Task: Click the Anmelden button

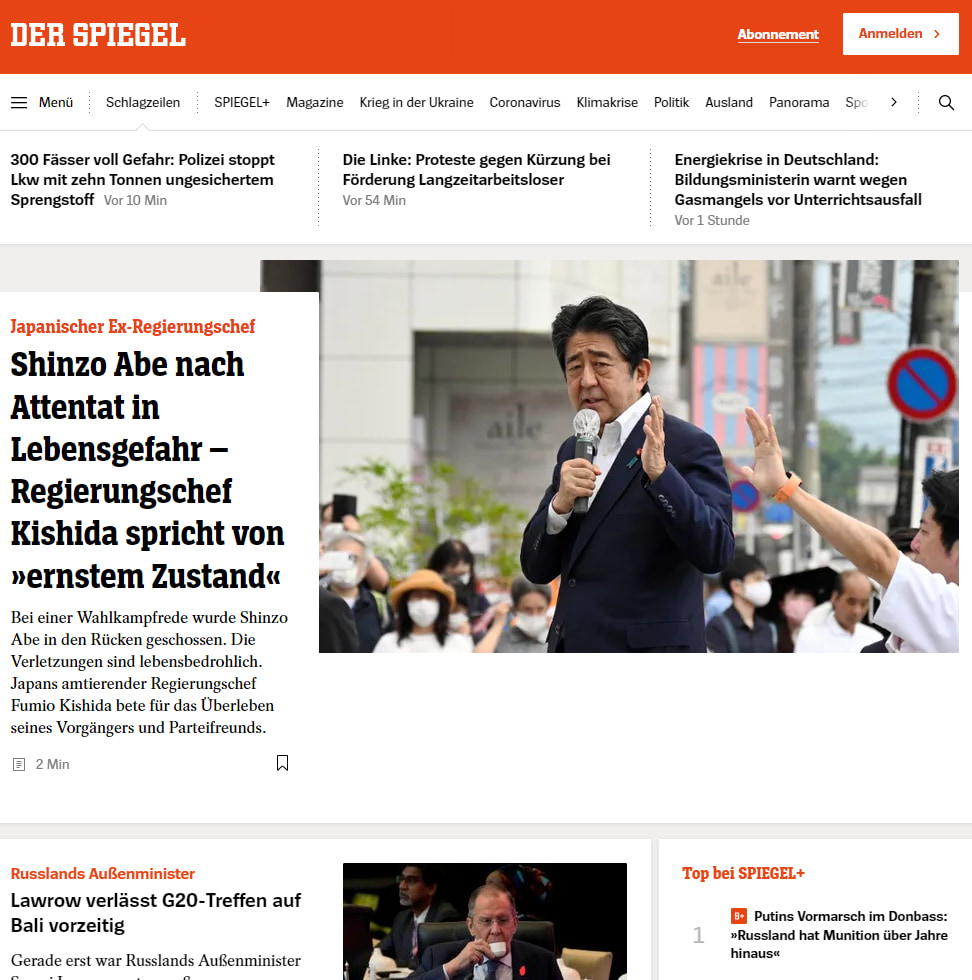Action: (900, 34)
